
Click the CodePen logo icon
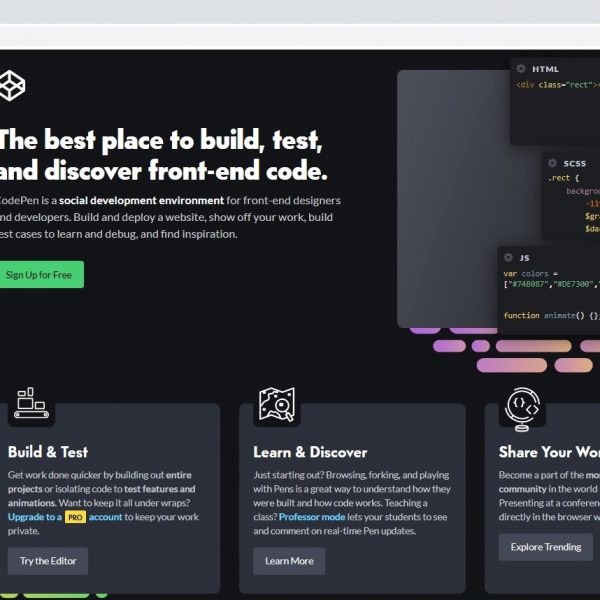click(11, 85)
